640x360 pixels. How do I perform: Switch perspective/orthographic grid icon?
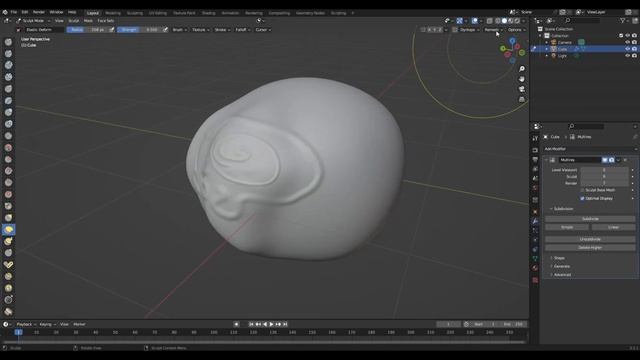click(522, 99)
